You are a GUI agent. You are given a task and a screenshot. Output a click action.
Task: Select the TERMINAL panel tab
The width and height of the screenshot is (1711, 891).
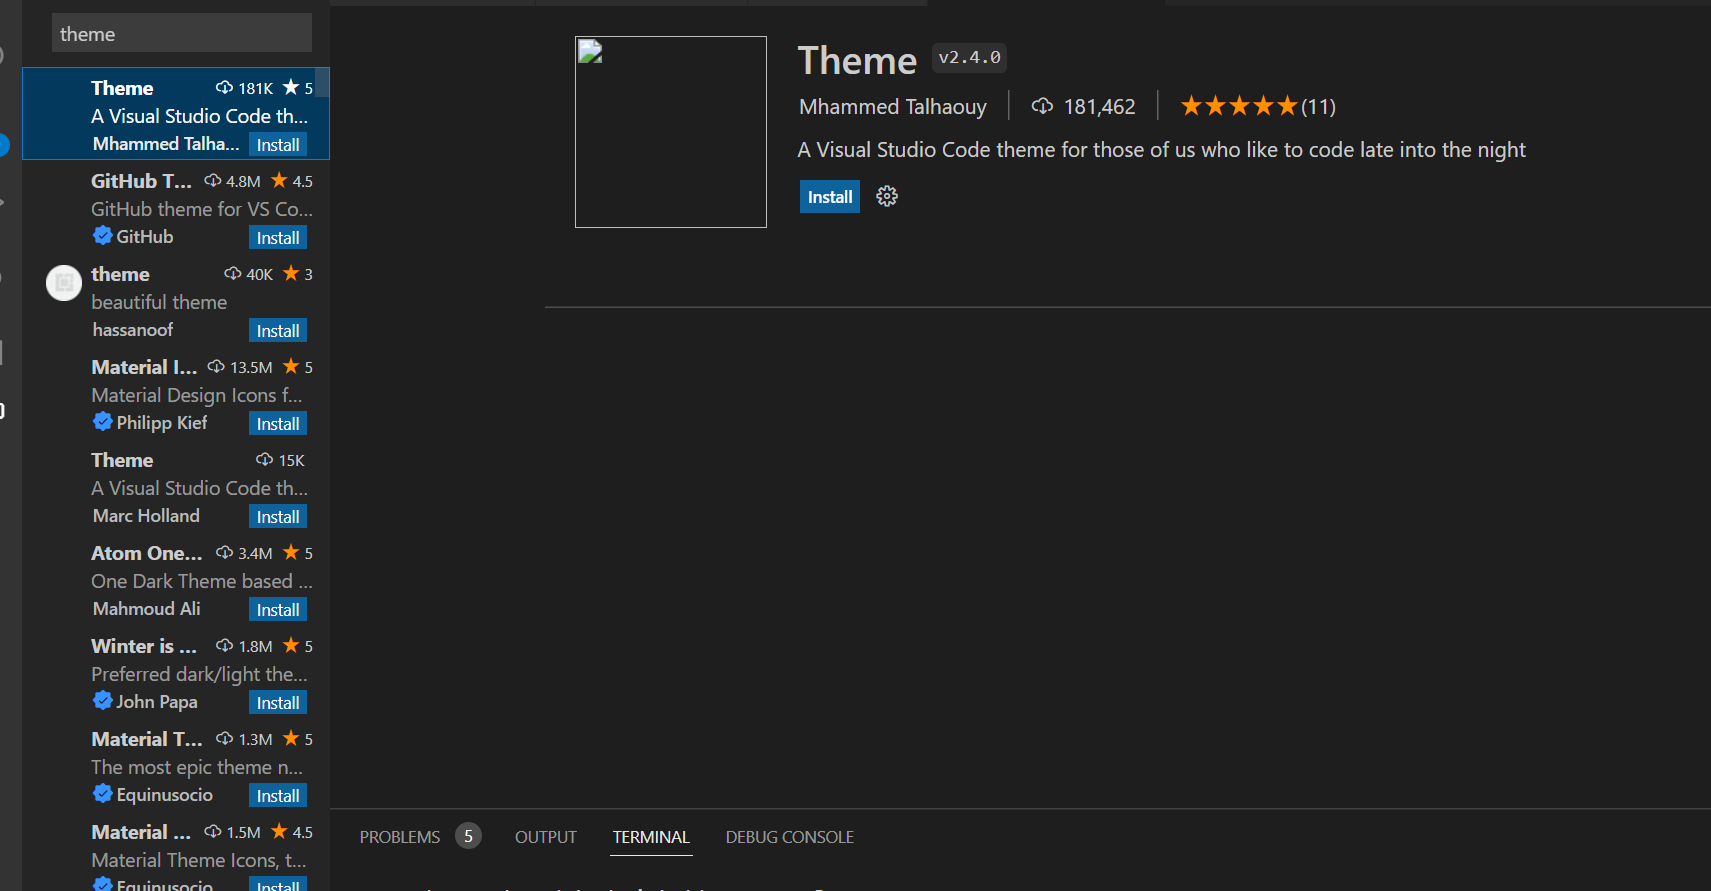651,837
